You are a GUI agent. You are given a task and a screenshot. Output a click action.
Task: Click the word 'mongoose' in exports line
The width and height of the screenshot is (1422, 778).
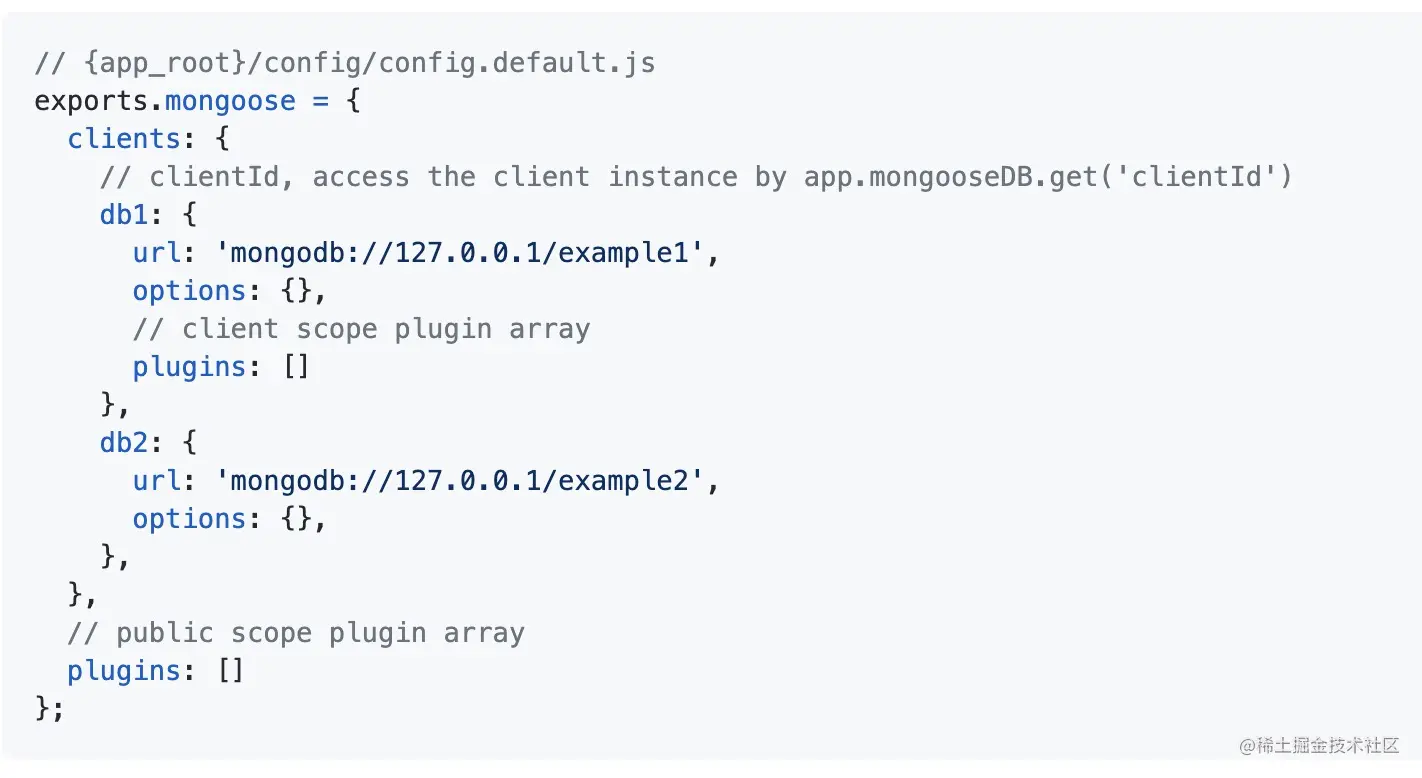point(230,101)
